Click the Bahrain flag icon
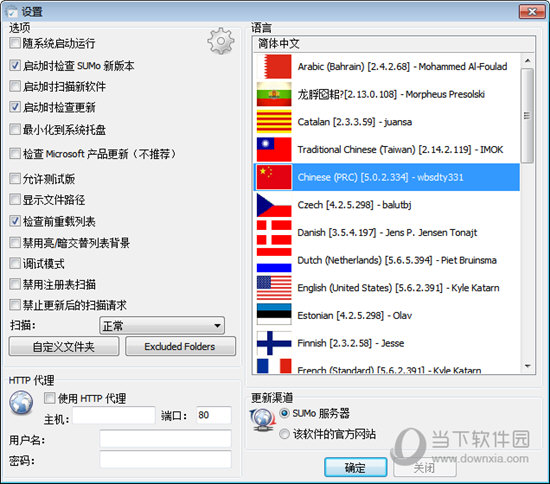 pos(274,67)
